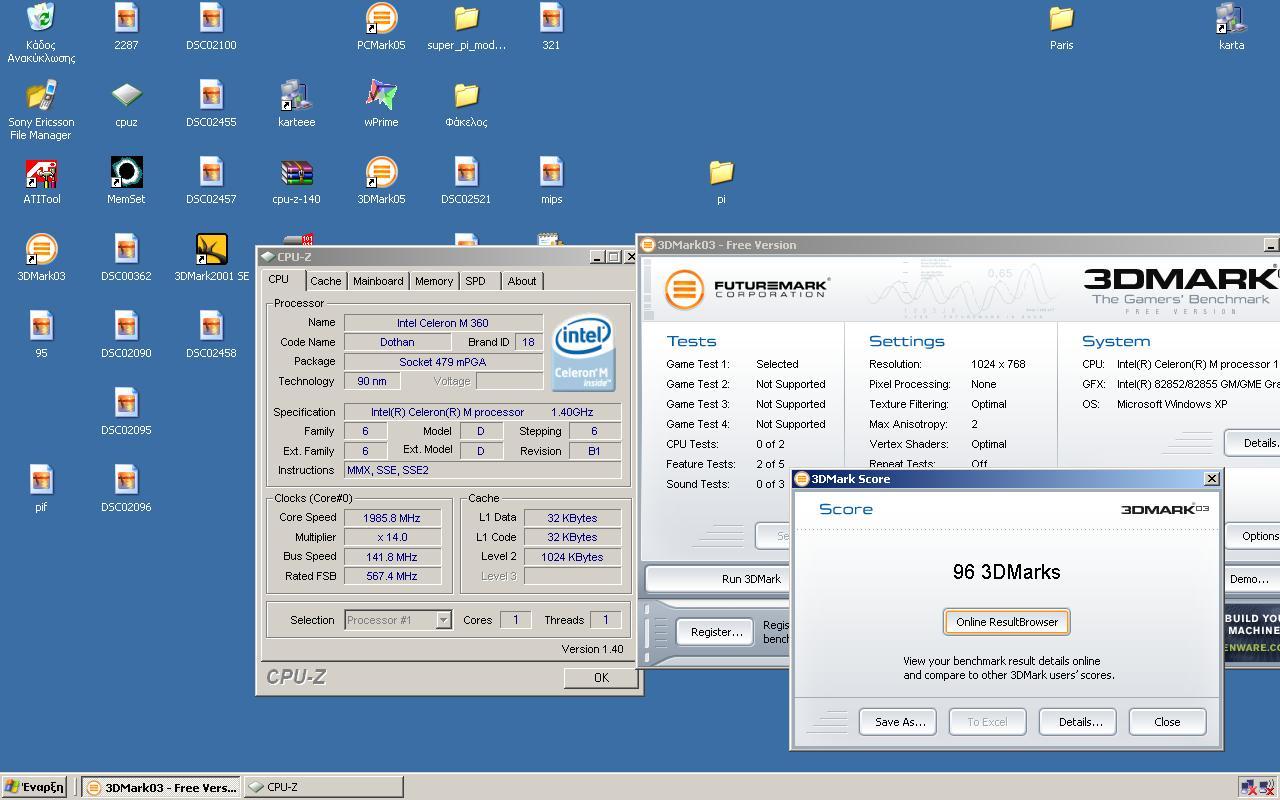Open the About tab in CPU-Z
1280x800 pixels.
point(522,281)
